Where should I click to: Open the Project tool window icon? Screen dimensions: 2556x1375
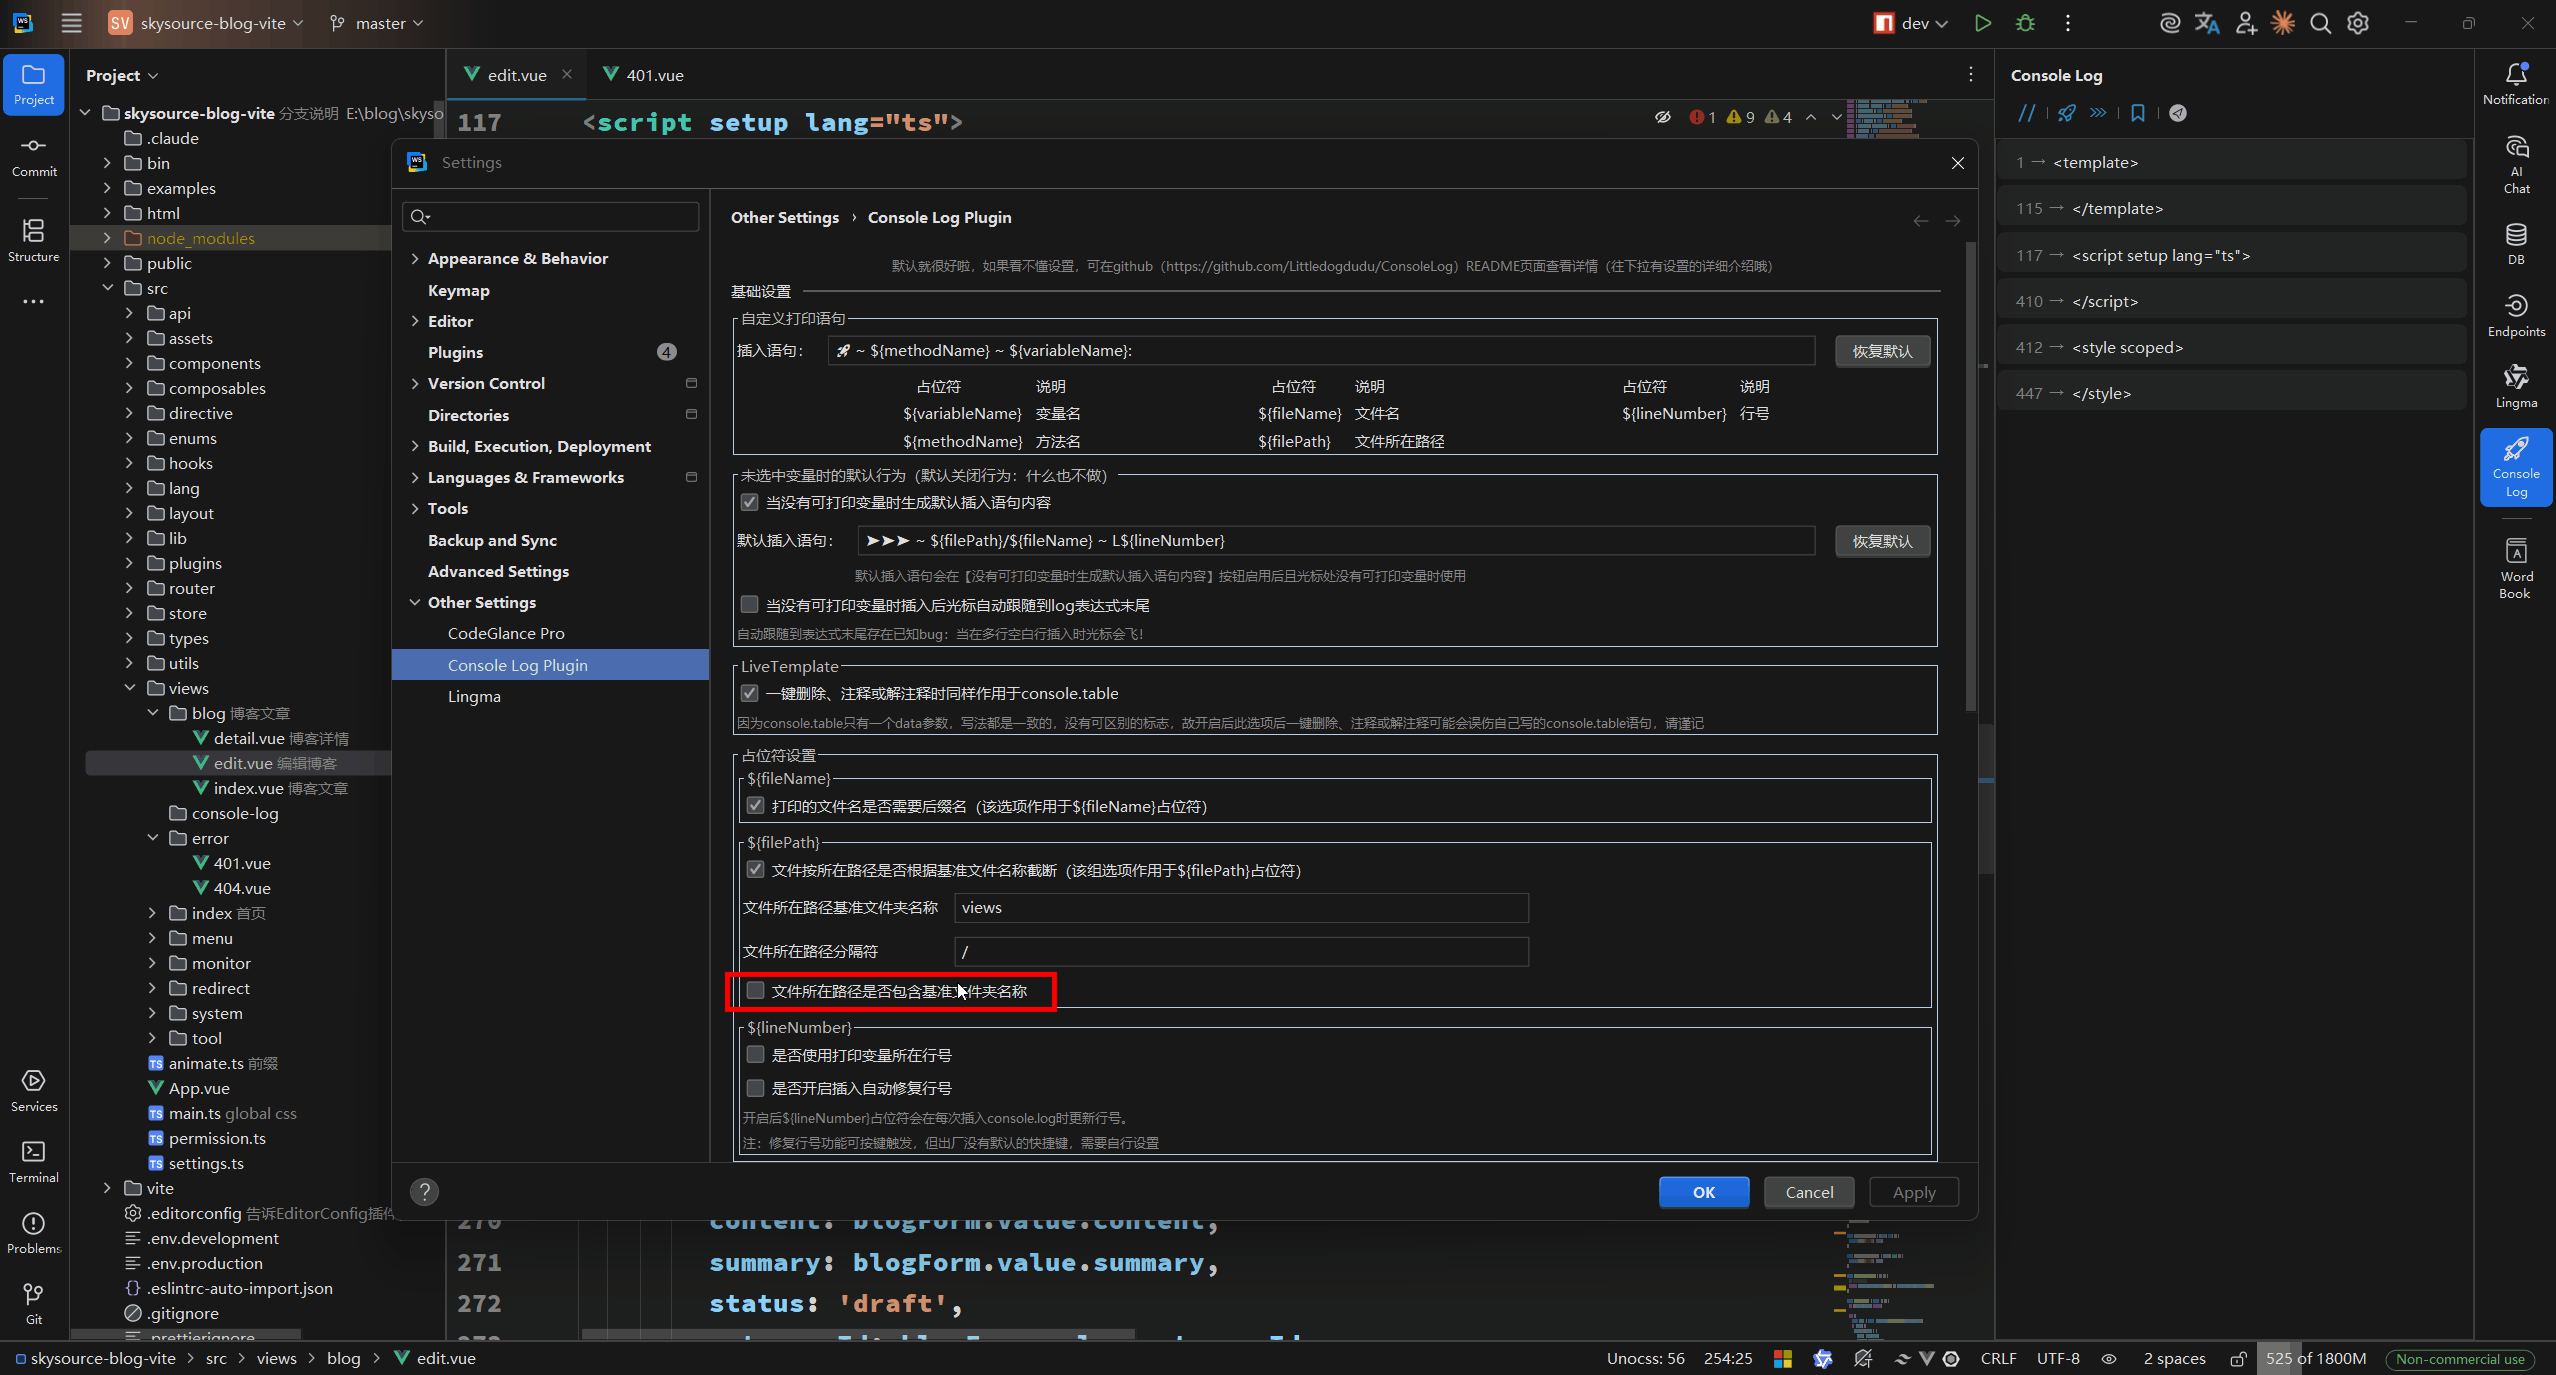(x=34, y=84)
